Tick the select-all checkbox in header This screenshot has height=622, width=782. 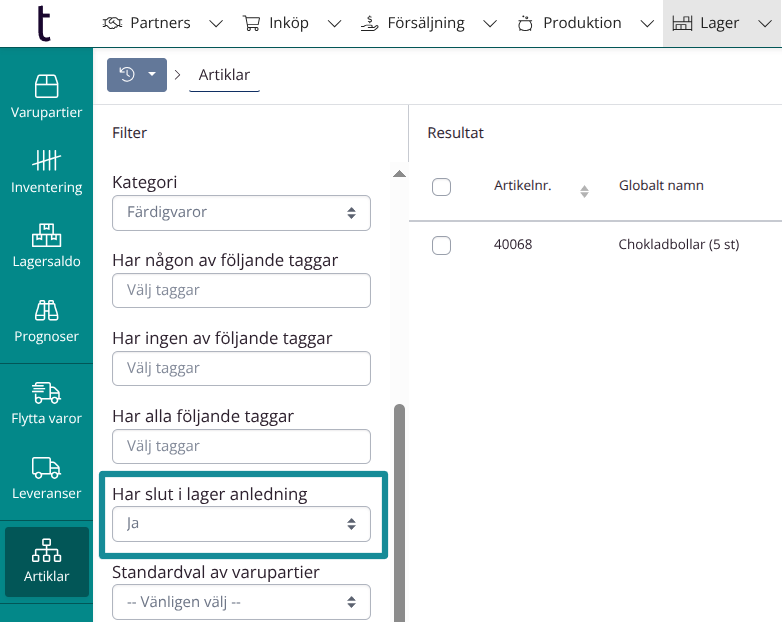[x=441, y=187]
